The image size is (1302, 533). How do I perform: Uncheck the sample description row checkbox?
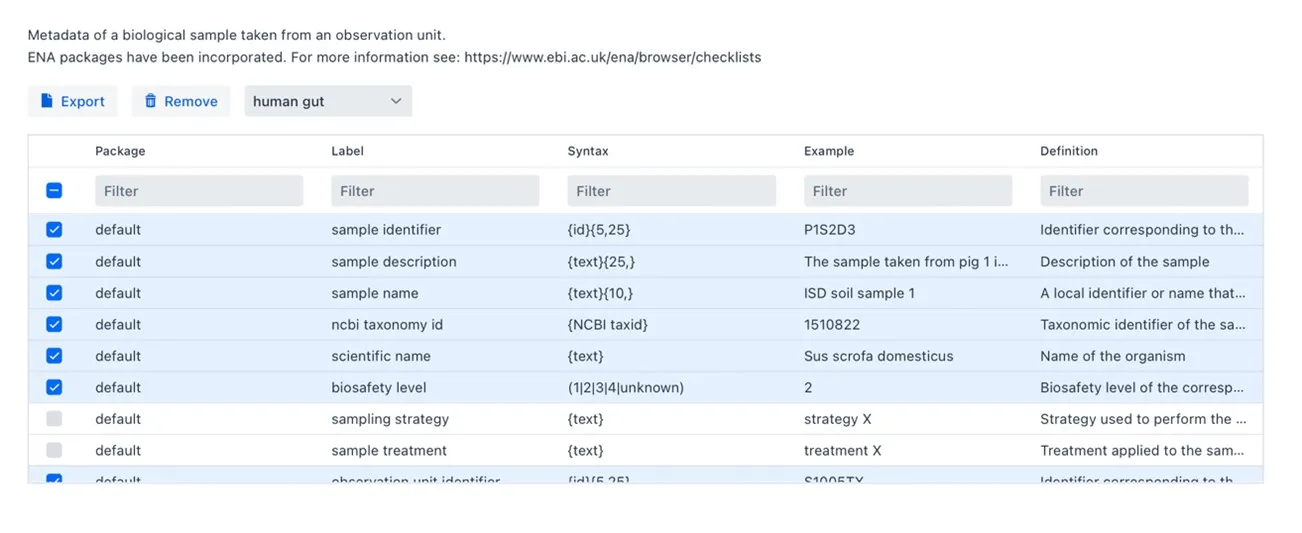coord(54,262)
